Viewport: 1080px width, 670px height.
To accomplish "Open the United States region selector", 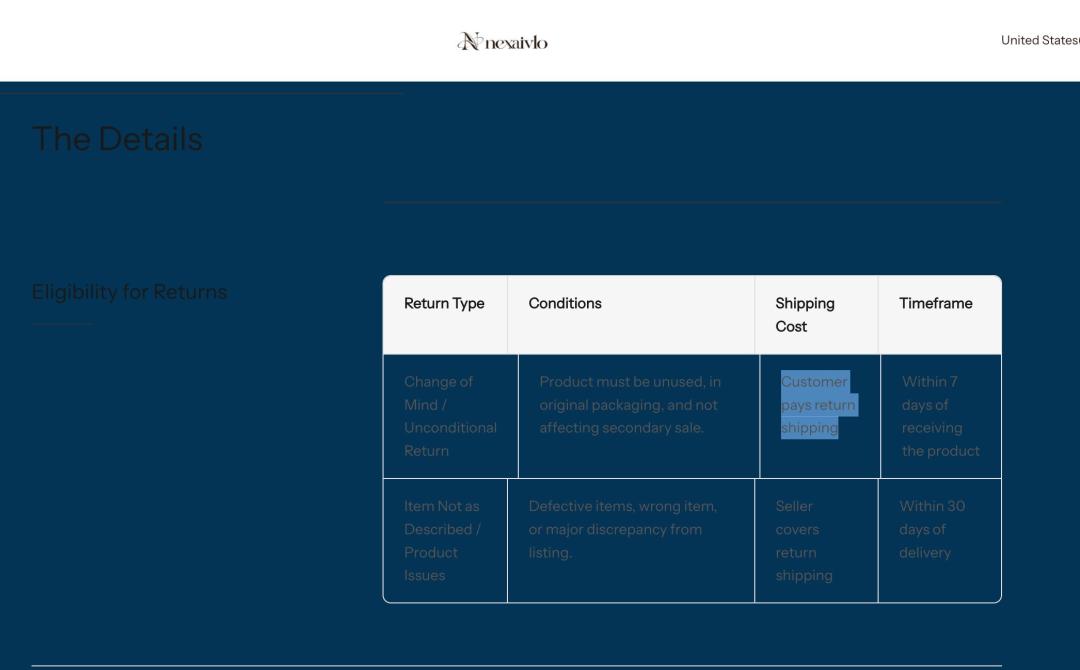I will click(x=1040, y=41).
